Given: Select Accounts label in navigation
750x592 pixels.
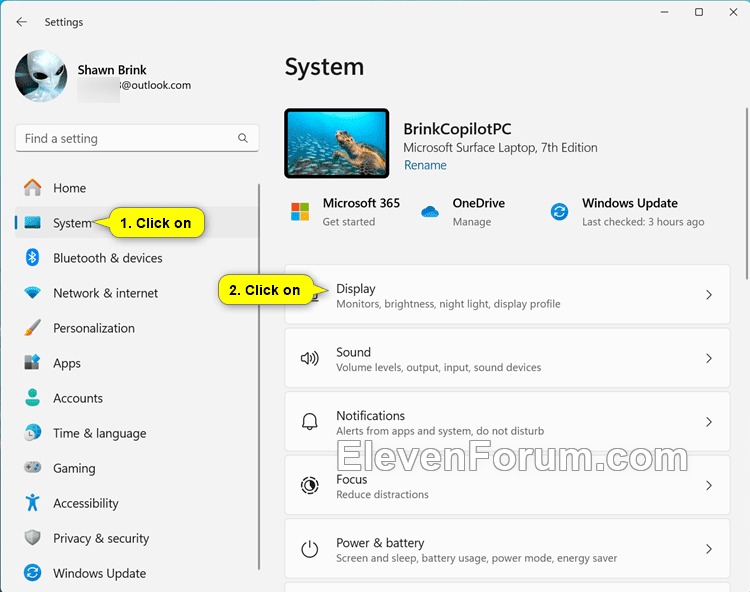Looking at the screenshot, I should pos(78,398).
